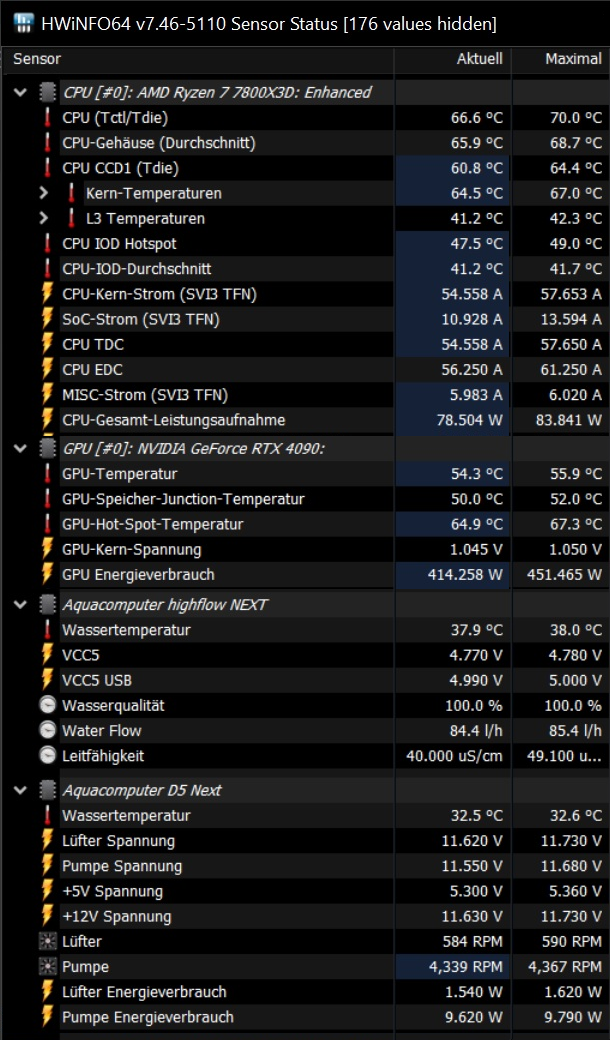Image resolution: width=610 pixels, height=1040 pixels.
Task: Click chip icon beside Aquacomputer highflow NEXT
Action: [x=47, y=604]
